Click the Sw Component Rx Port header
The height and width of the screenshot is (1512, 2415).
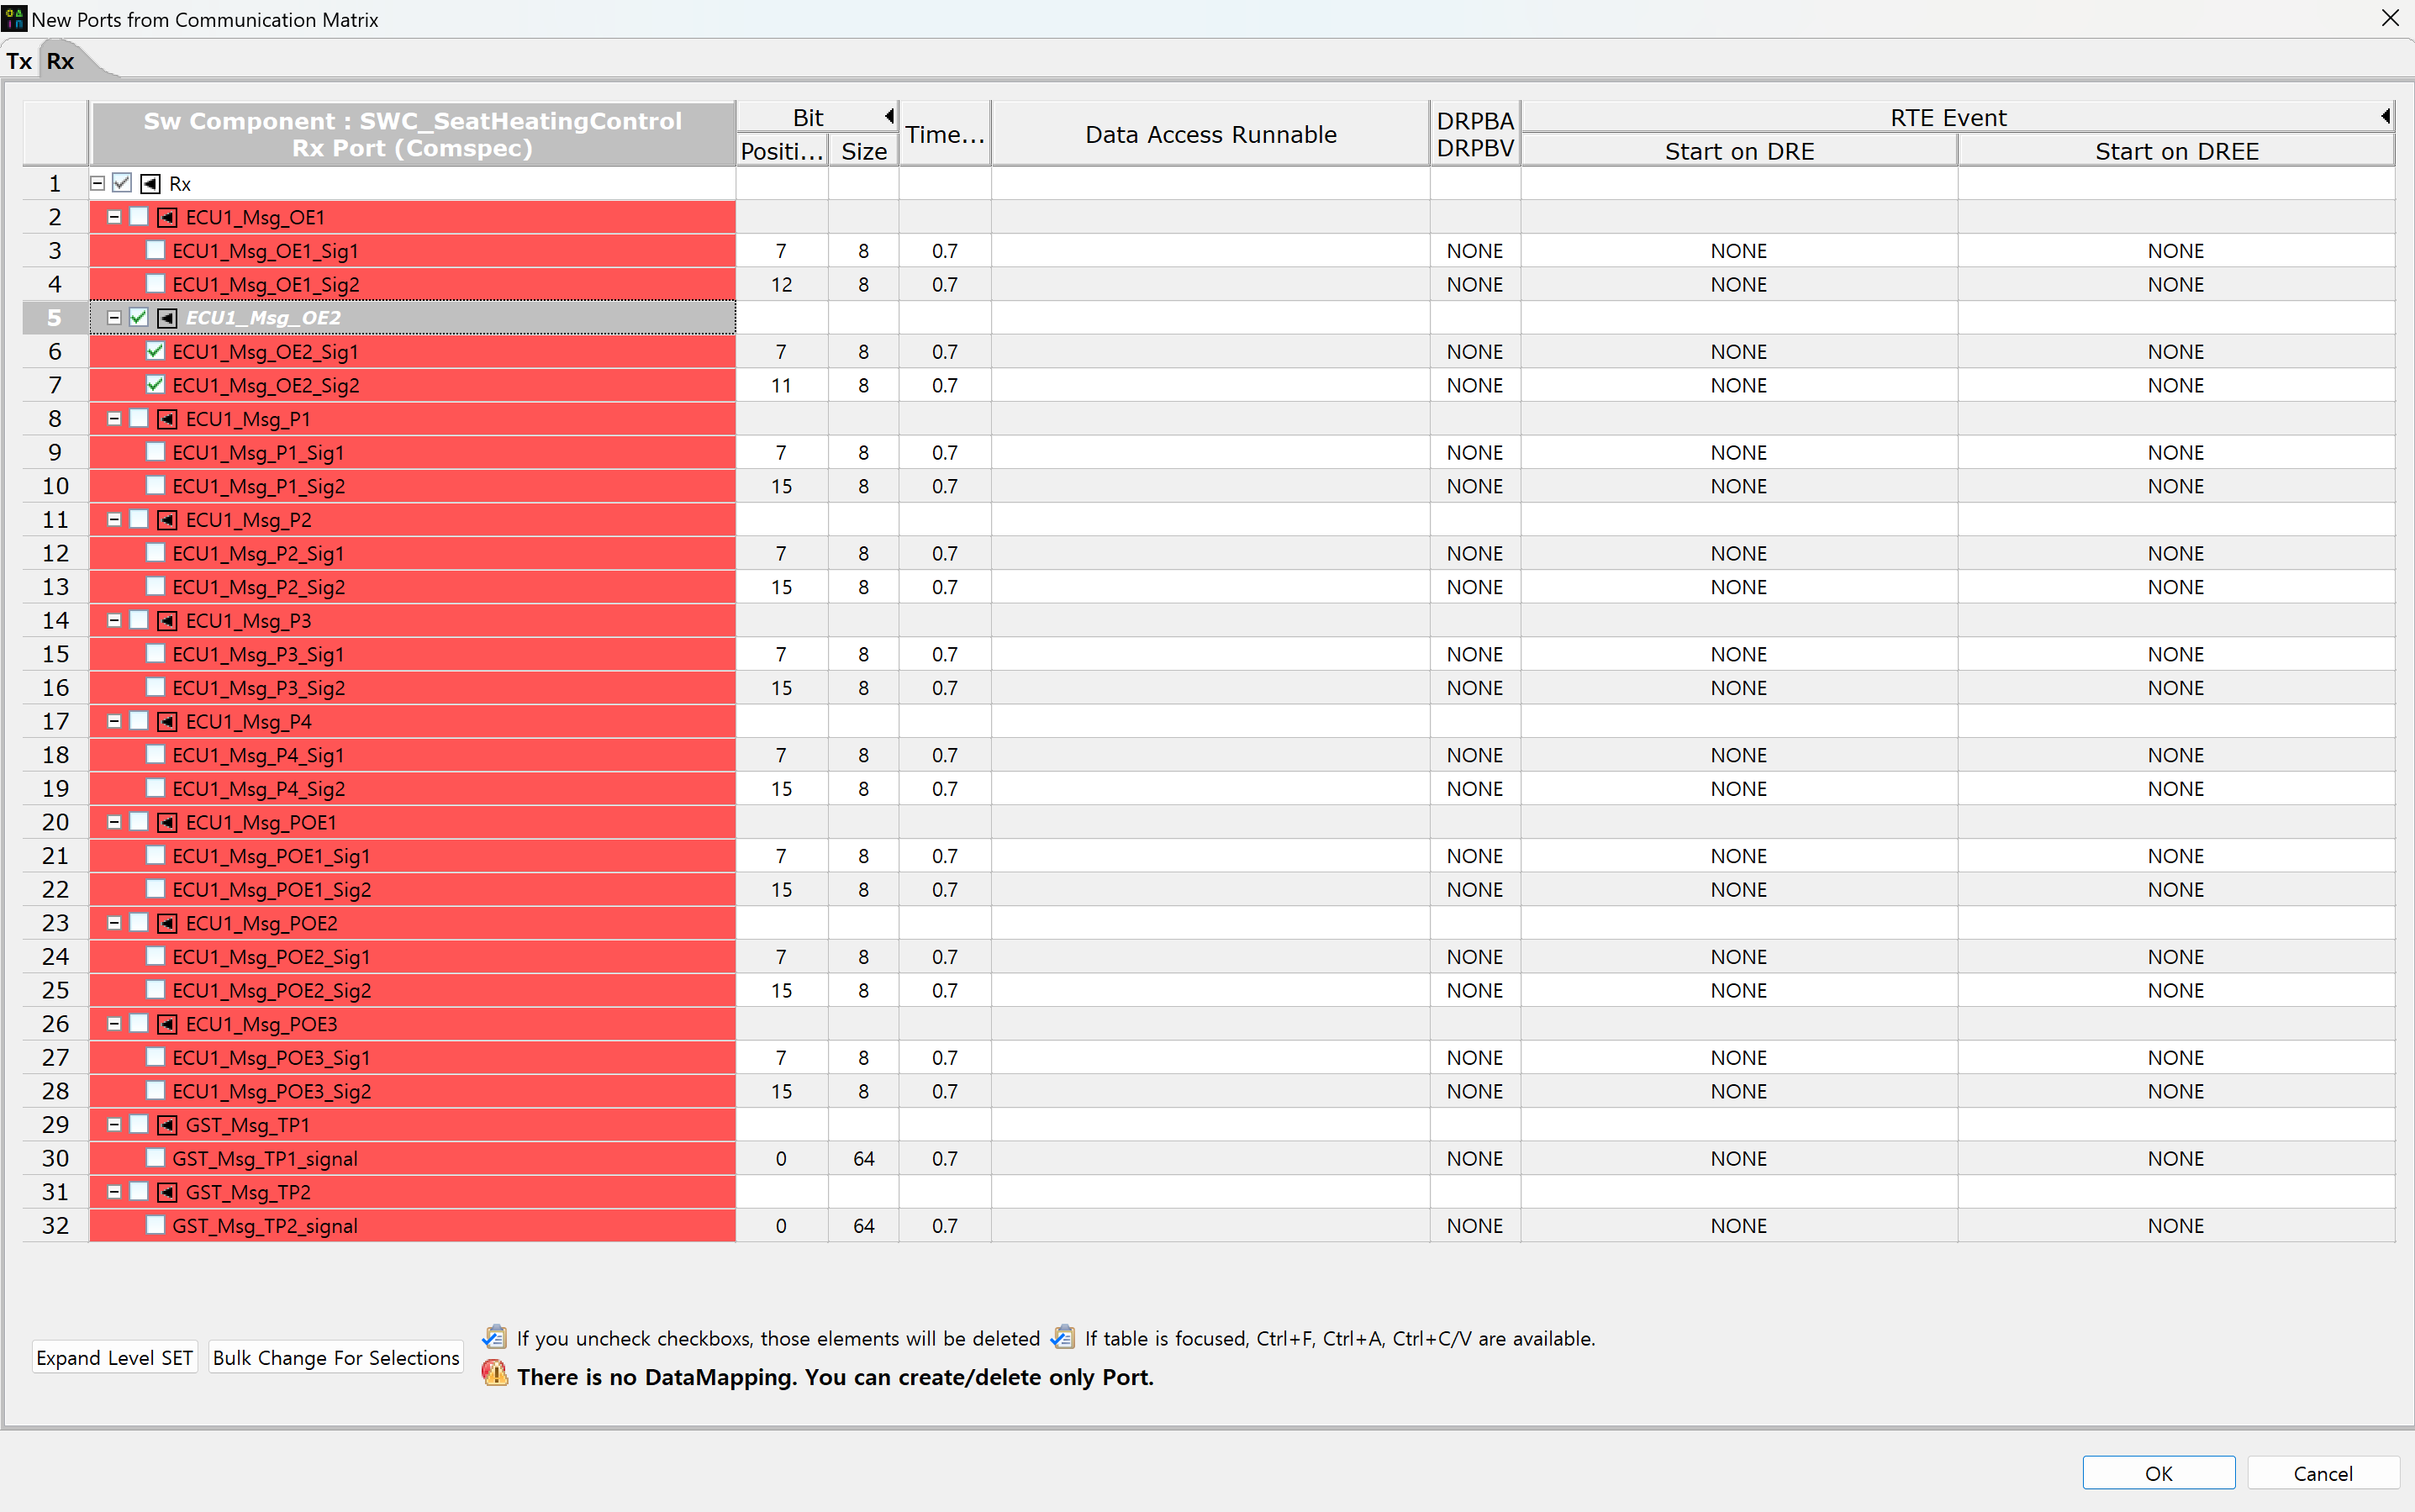pos(413,134)
